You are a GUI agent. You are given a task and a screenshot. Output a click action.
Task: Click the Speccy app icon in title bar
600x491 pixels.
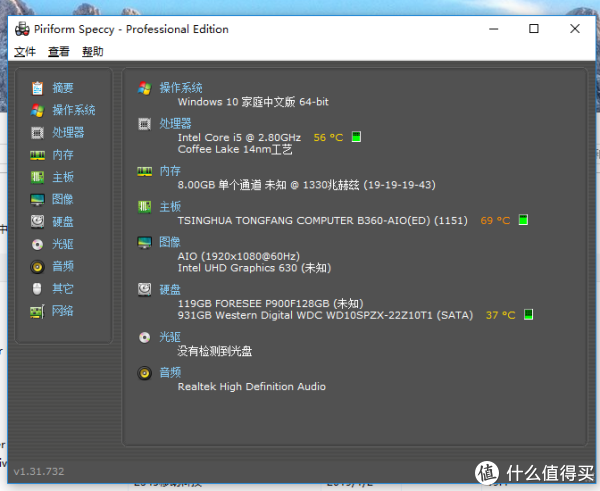[22, 29]
